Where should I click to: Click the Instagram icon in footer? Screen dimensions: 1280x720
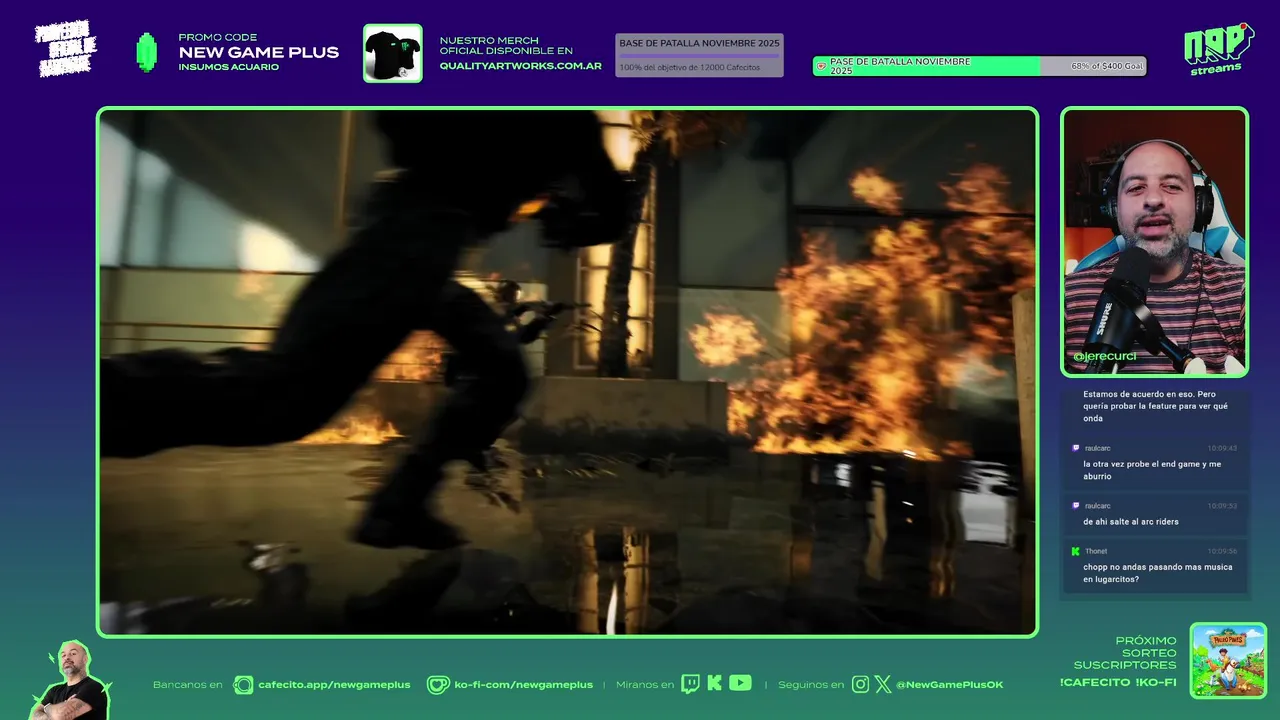click(861, 684)
